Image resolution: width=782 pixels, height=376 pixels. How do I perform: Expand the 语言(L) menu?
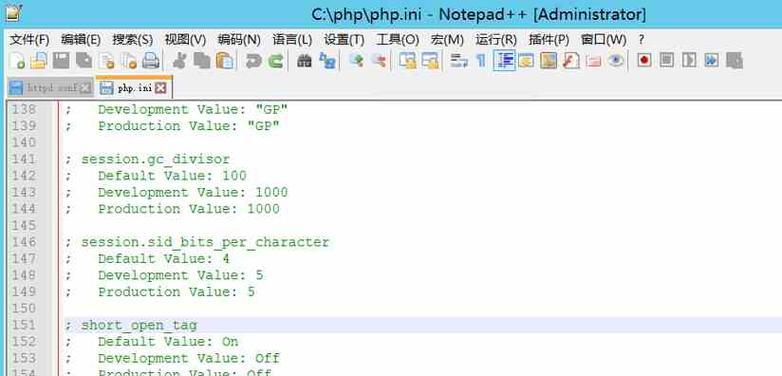292,39
